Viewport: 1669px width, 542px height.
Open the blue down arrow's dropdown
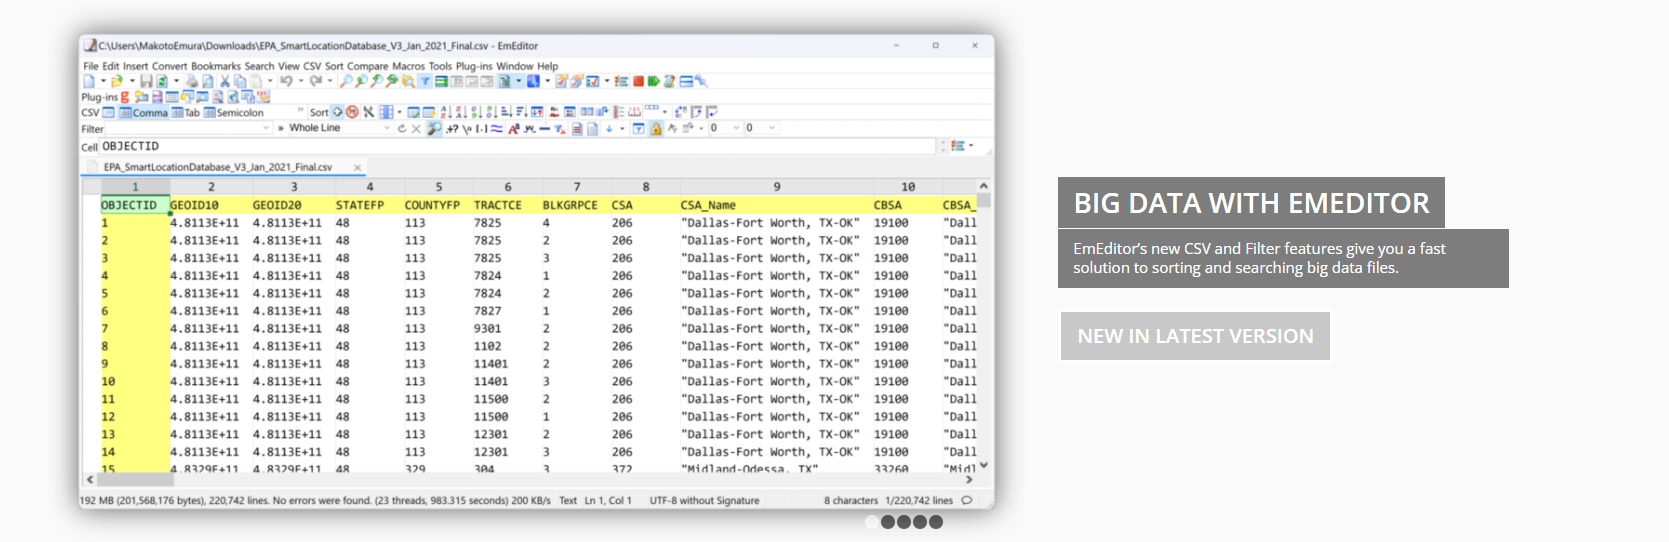click(622, 128)
